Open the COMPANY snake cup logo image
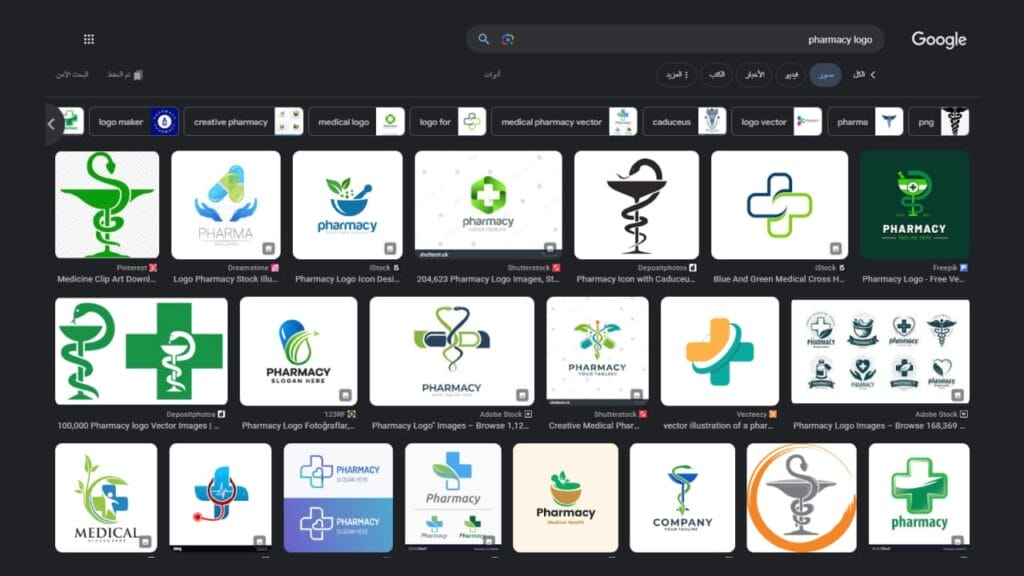 point(682,498)
